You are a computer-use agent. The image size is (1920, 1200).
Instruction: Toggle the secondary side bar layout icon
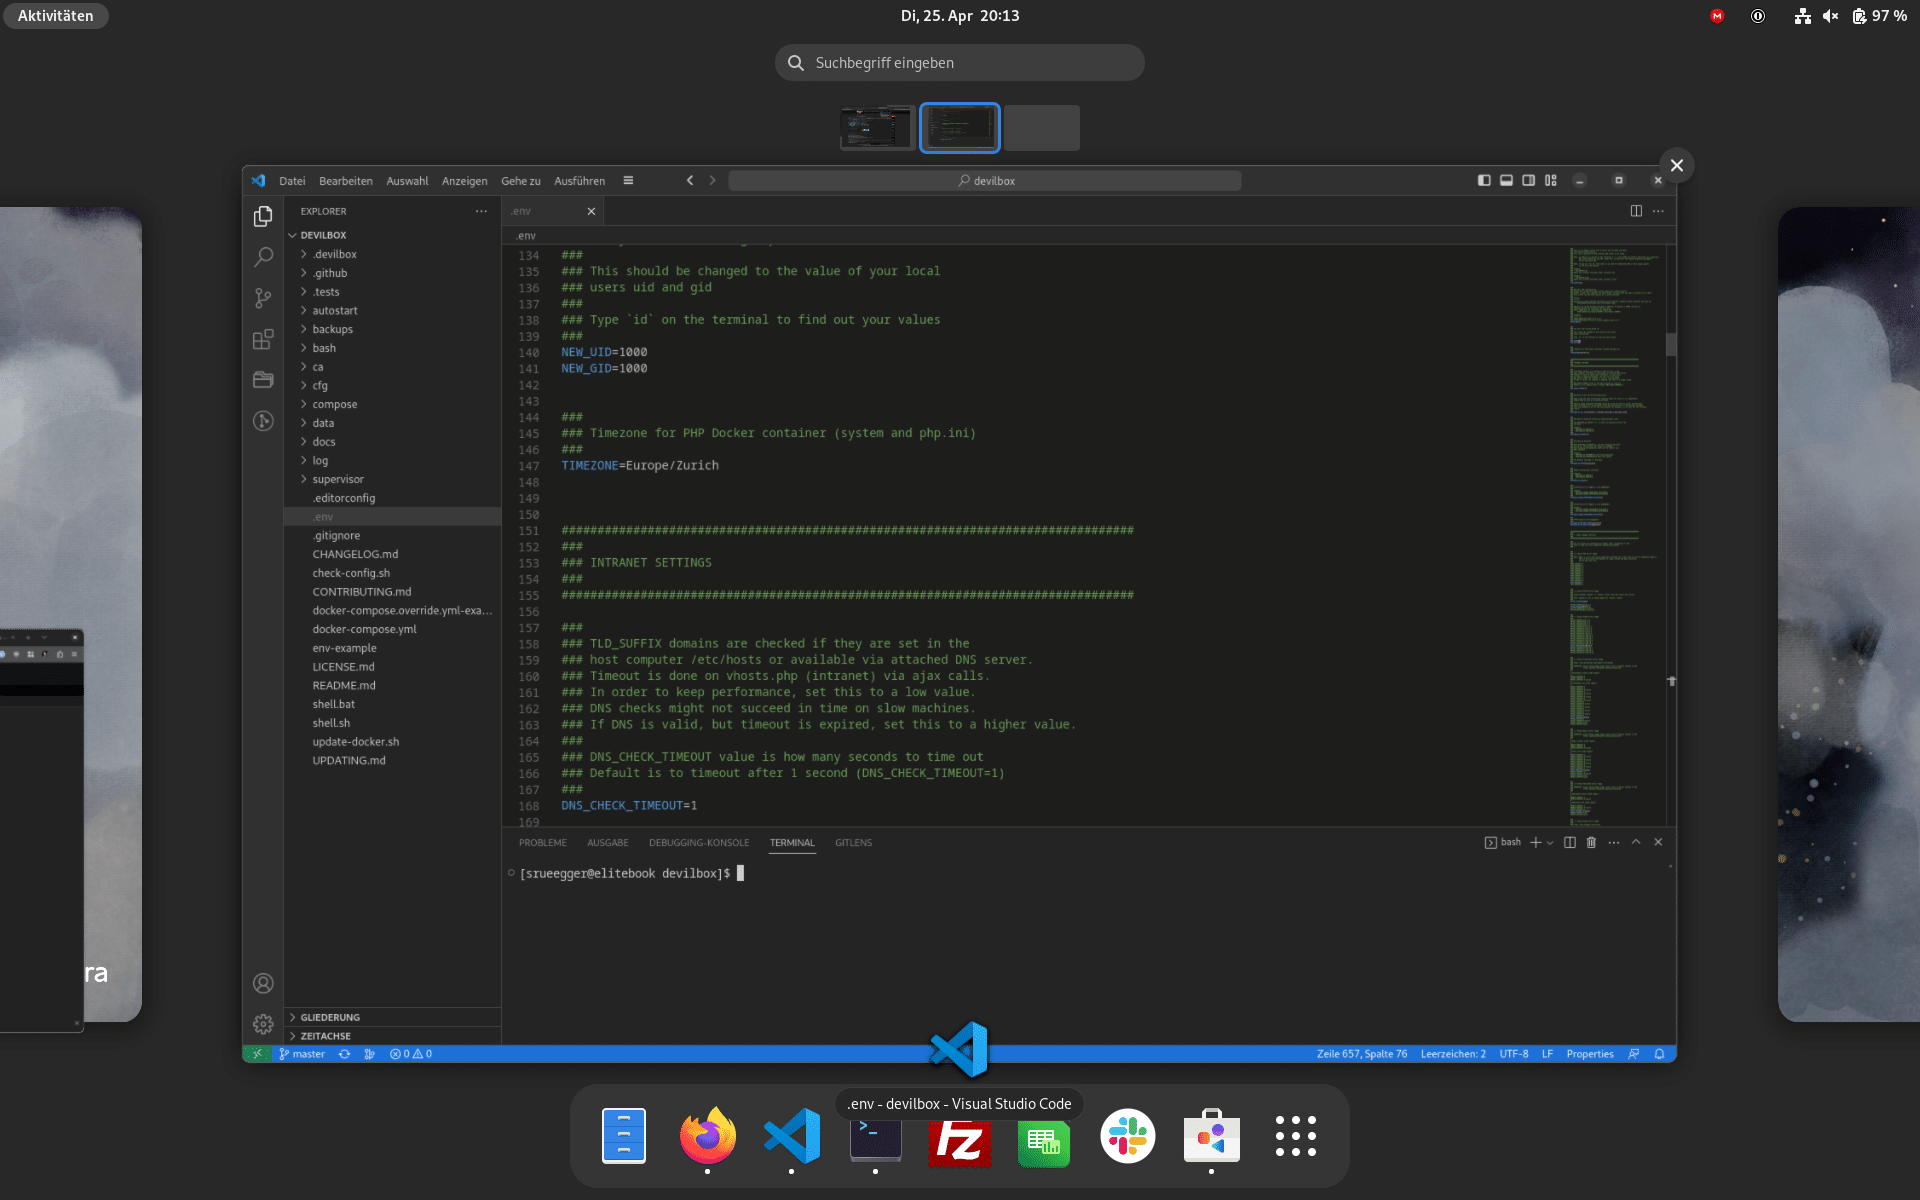1528,180
